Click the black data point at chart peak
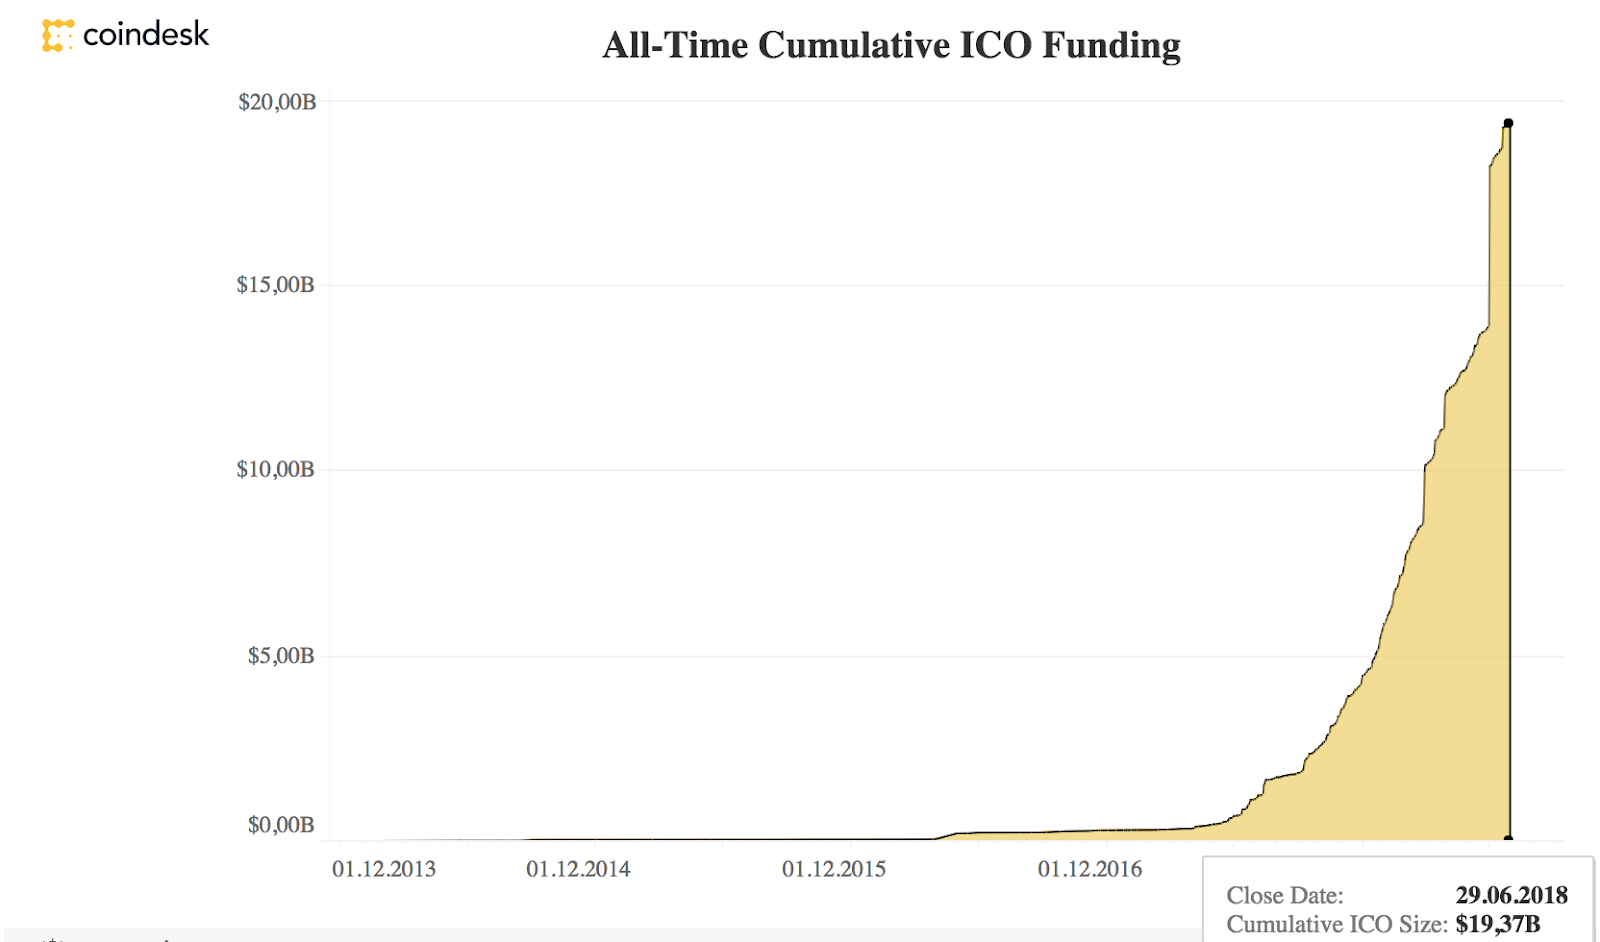The image size is (1600, 942). click(x=1508, y=124)
